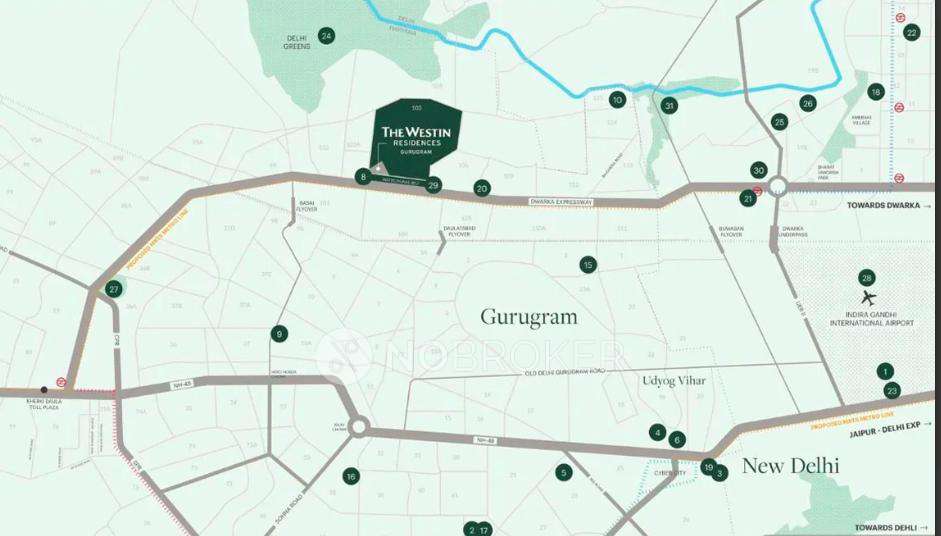Select marker 27 on the expressway bend
This screenshot has width=941, height=536.
click(114, 289)
